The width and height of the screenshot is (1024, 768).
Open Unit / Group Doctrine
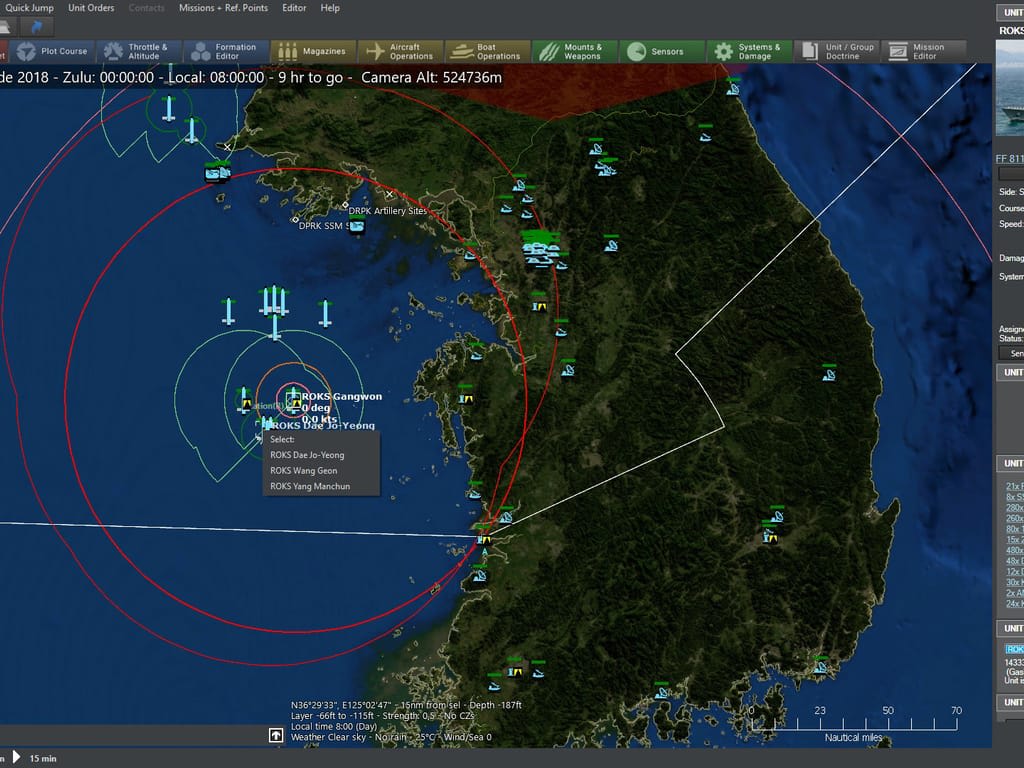[836, 52]
